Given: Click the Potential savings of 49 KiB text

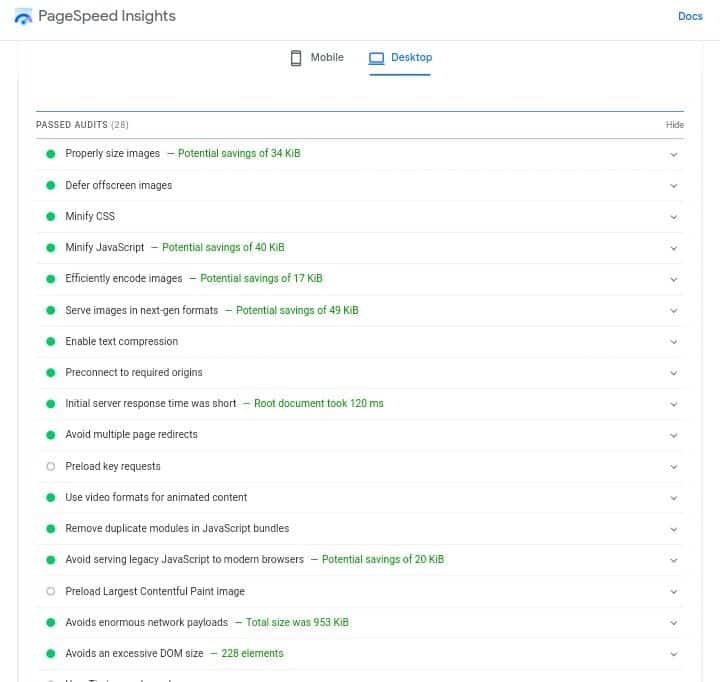Looking at the screenshot, I should point(297,310).
